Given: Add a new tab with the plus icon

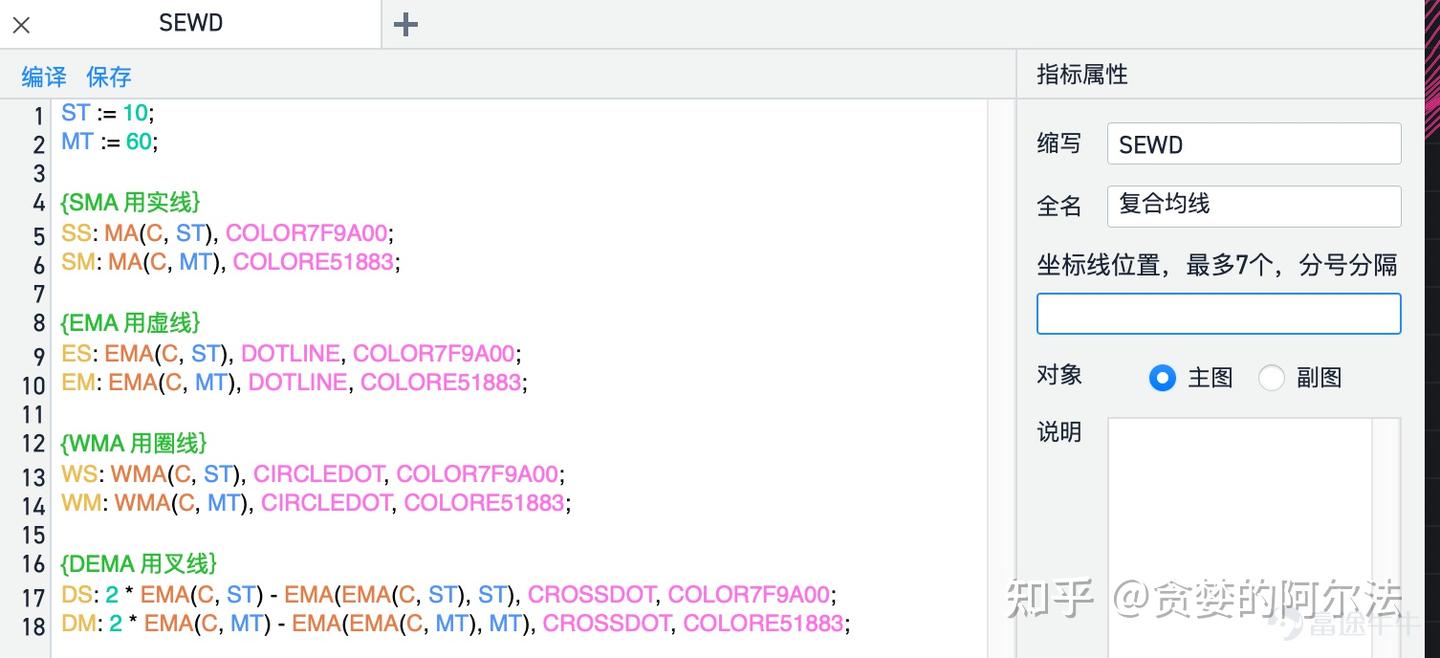Looking at the screenshot, I should click(405, 25).
